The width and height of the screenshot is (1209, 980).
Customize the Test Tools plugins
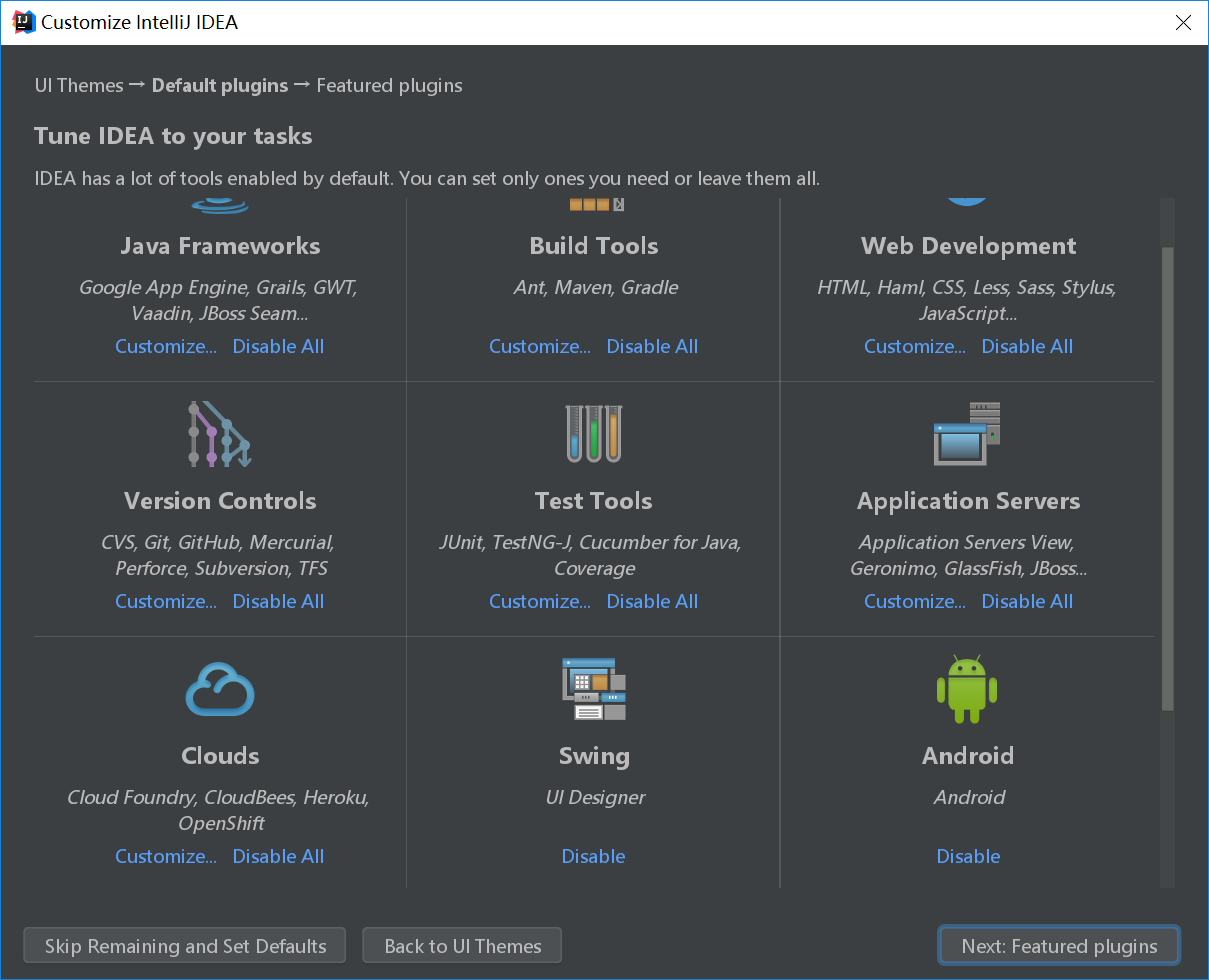tap(540, 601)
